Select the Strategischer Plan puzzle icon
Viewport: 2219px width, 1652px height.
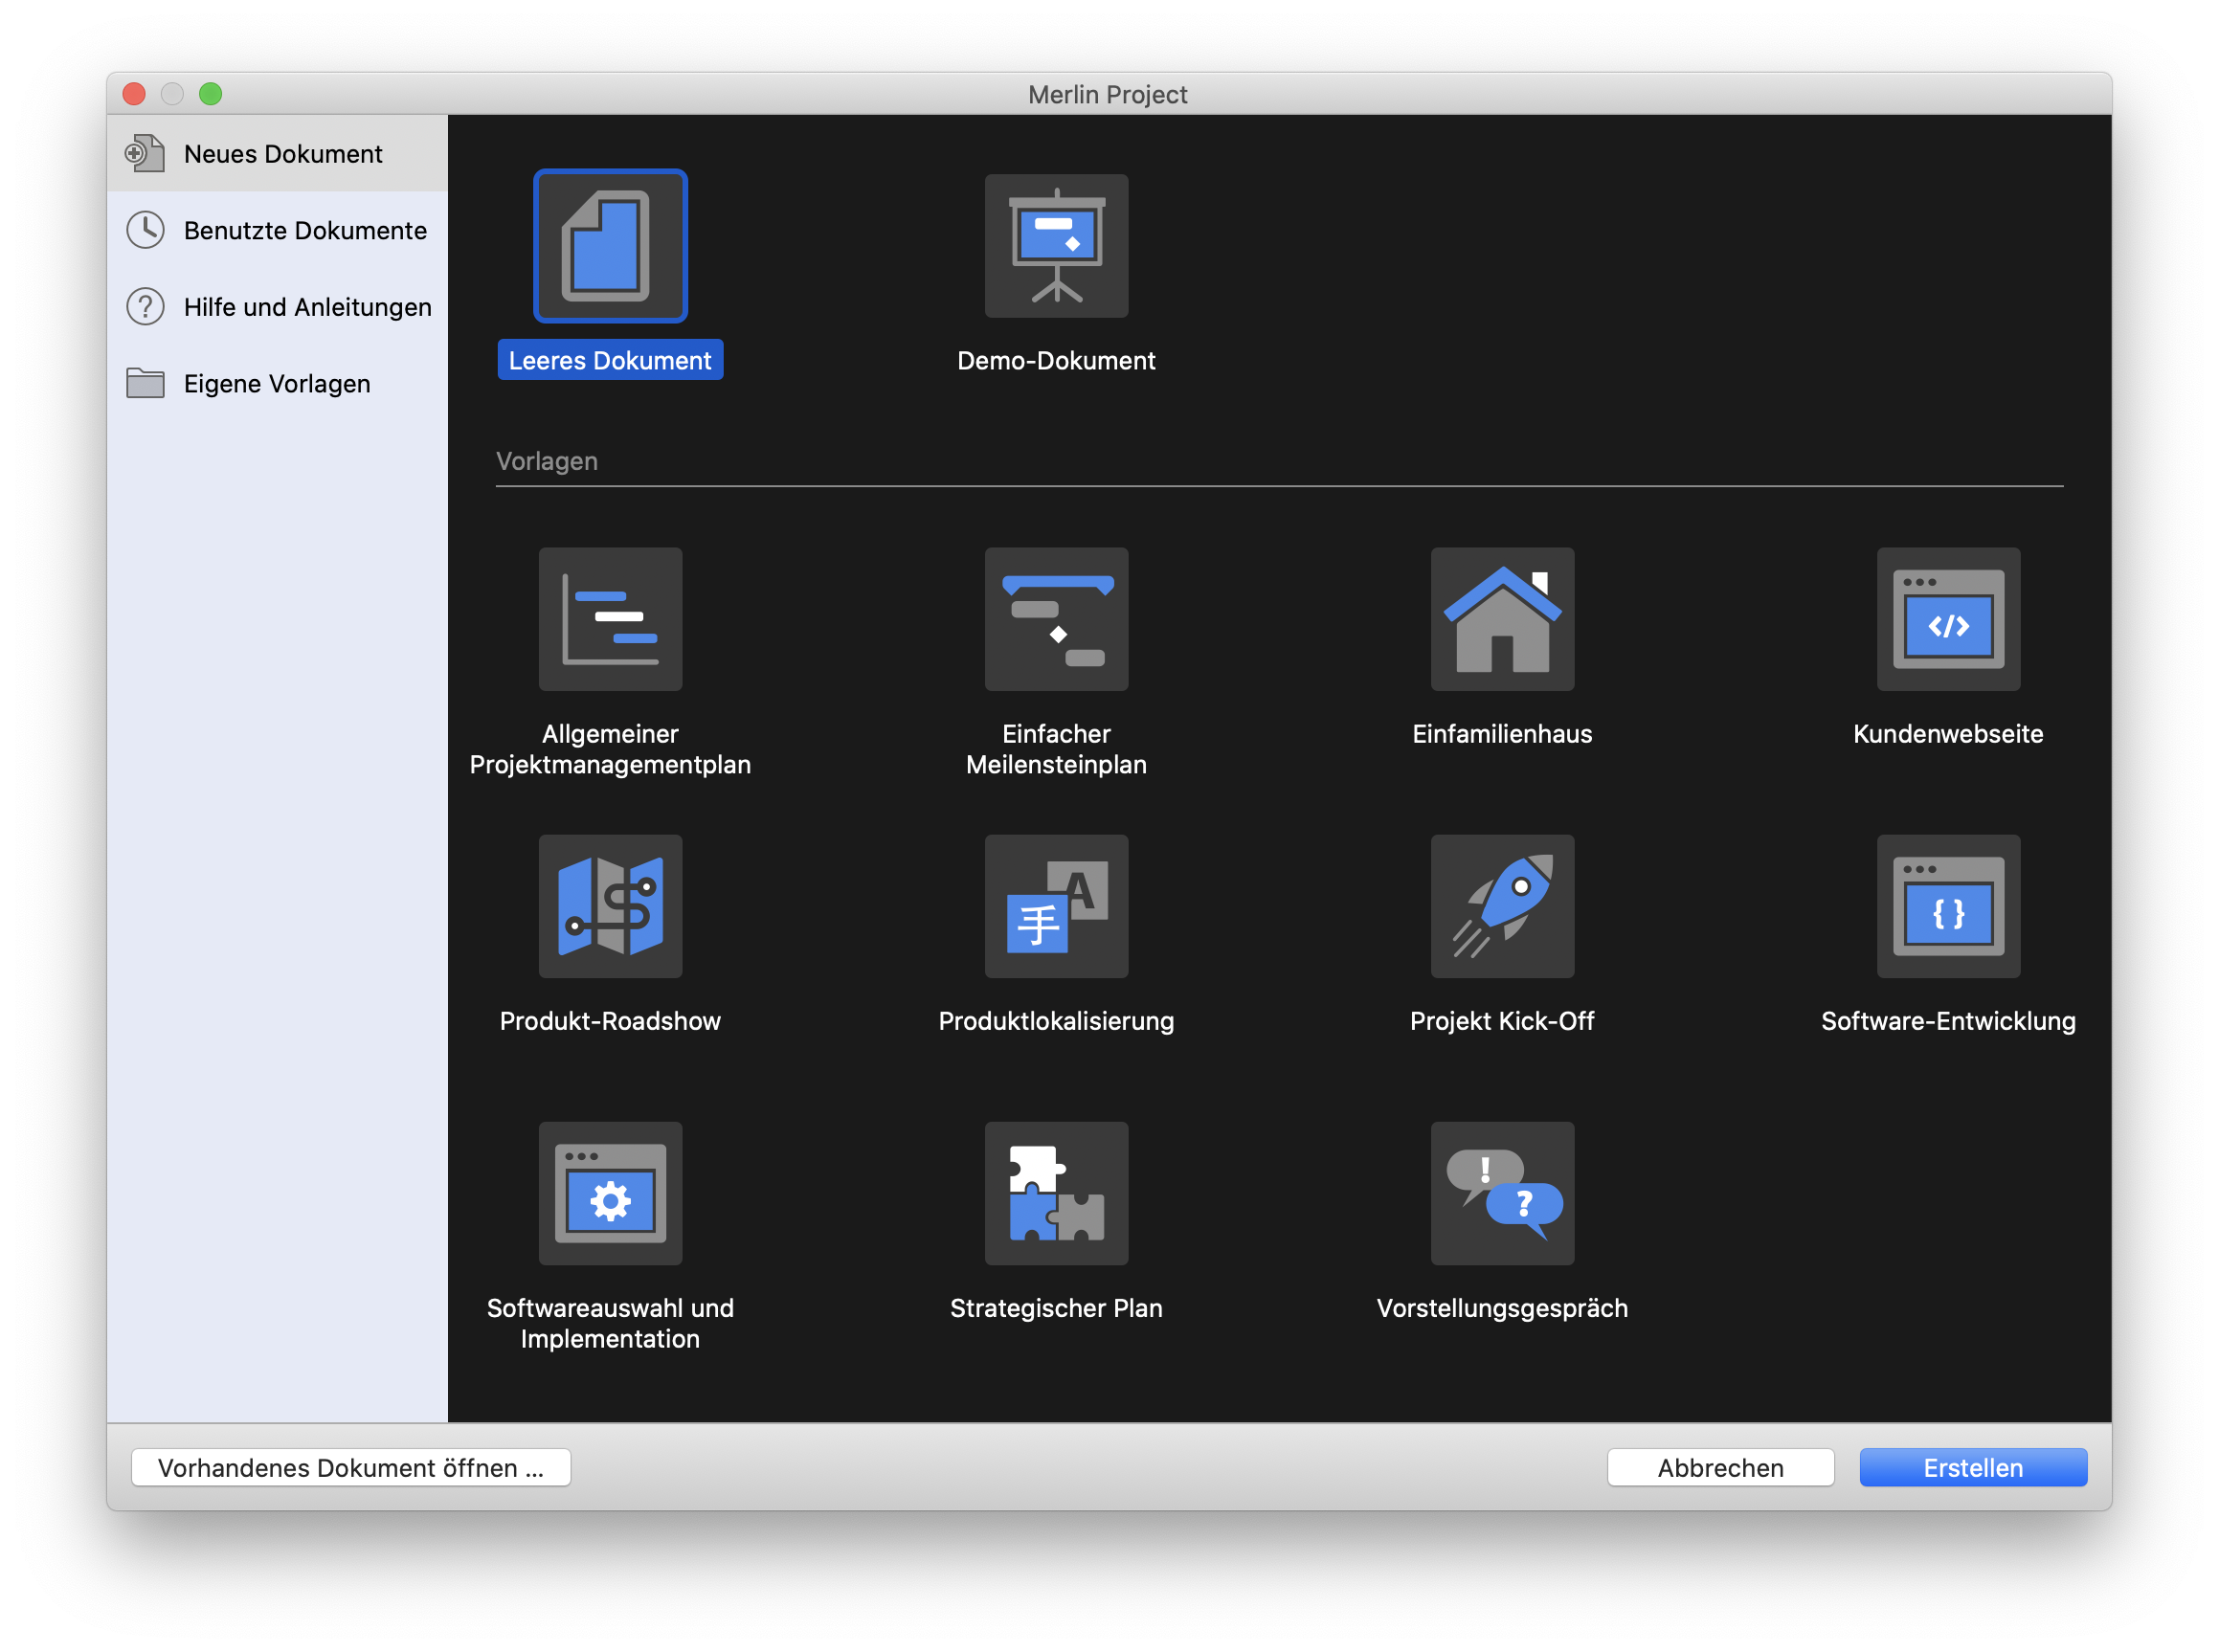coord(1056,1193)
